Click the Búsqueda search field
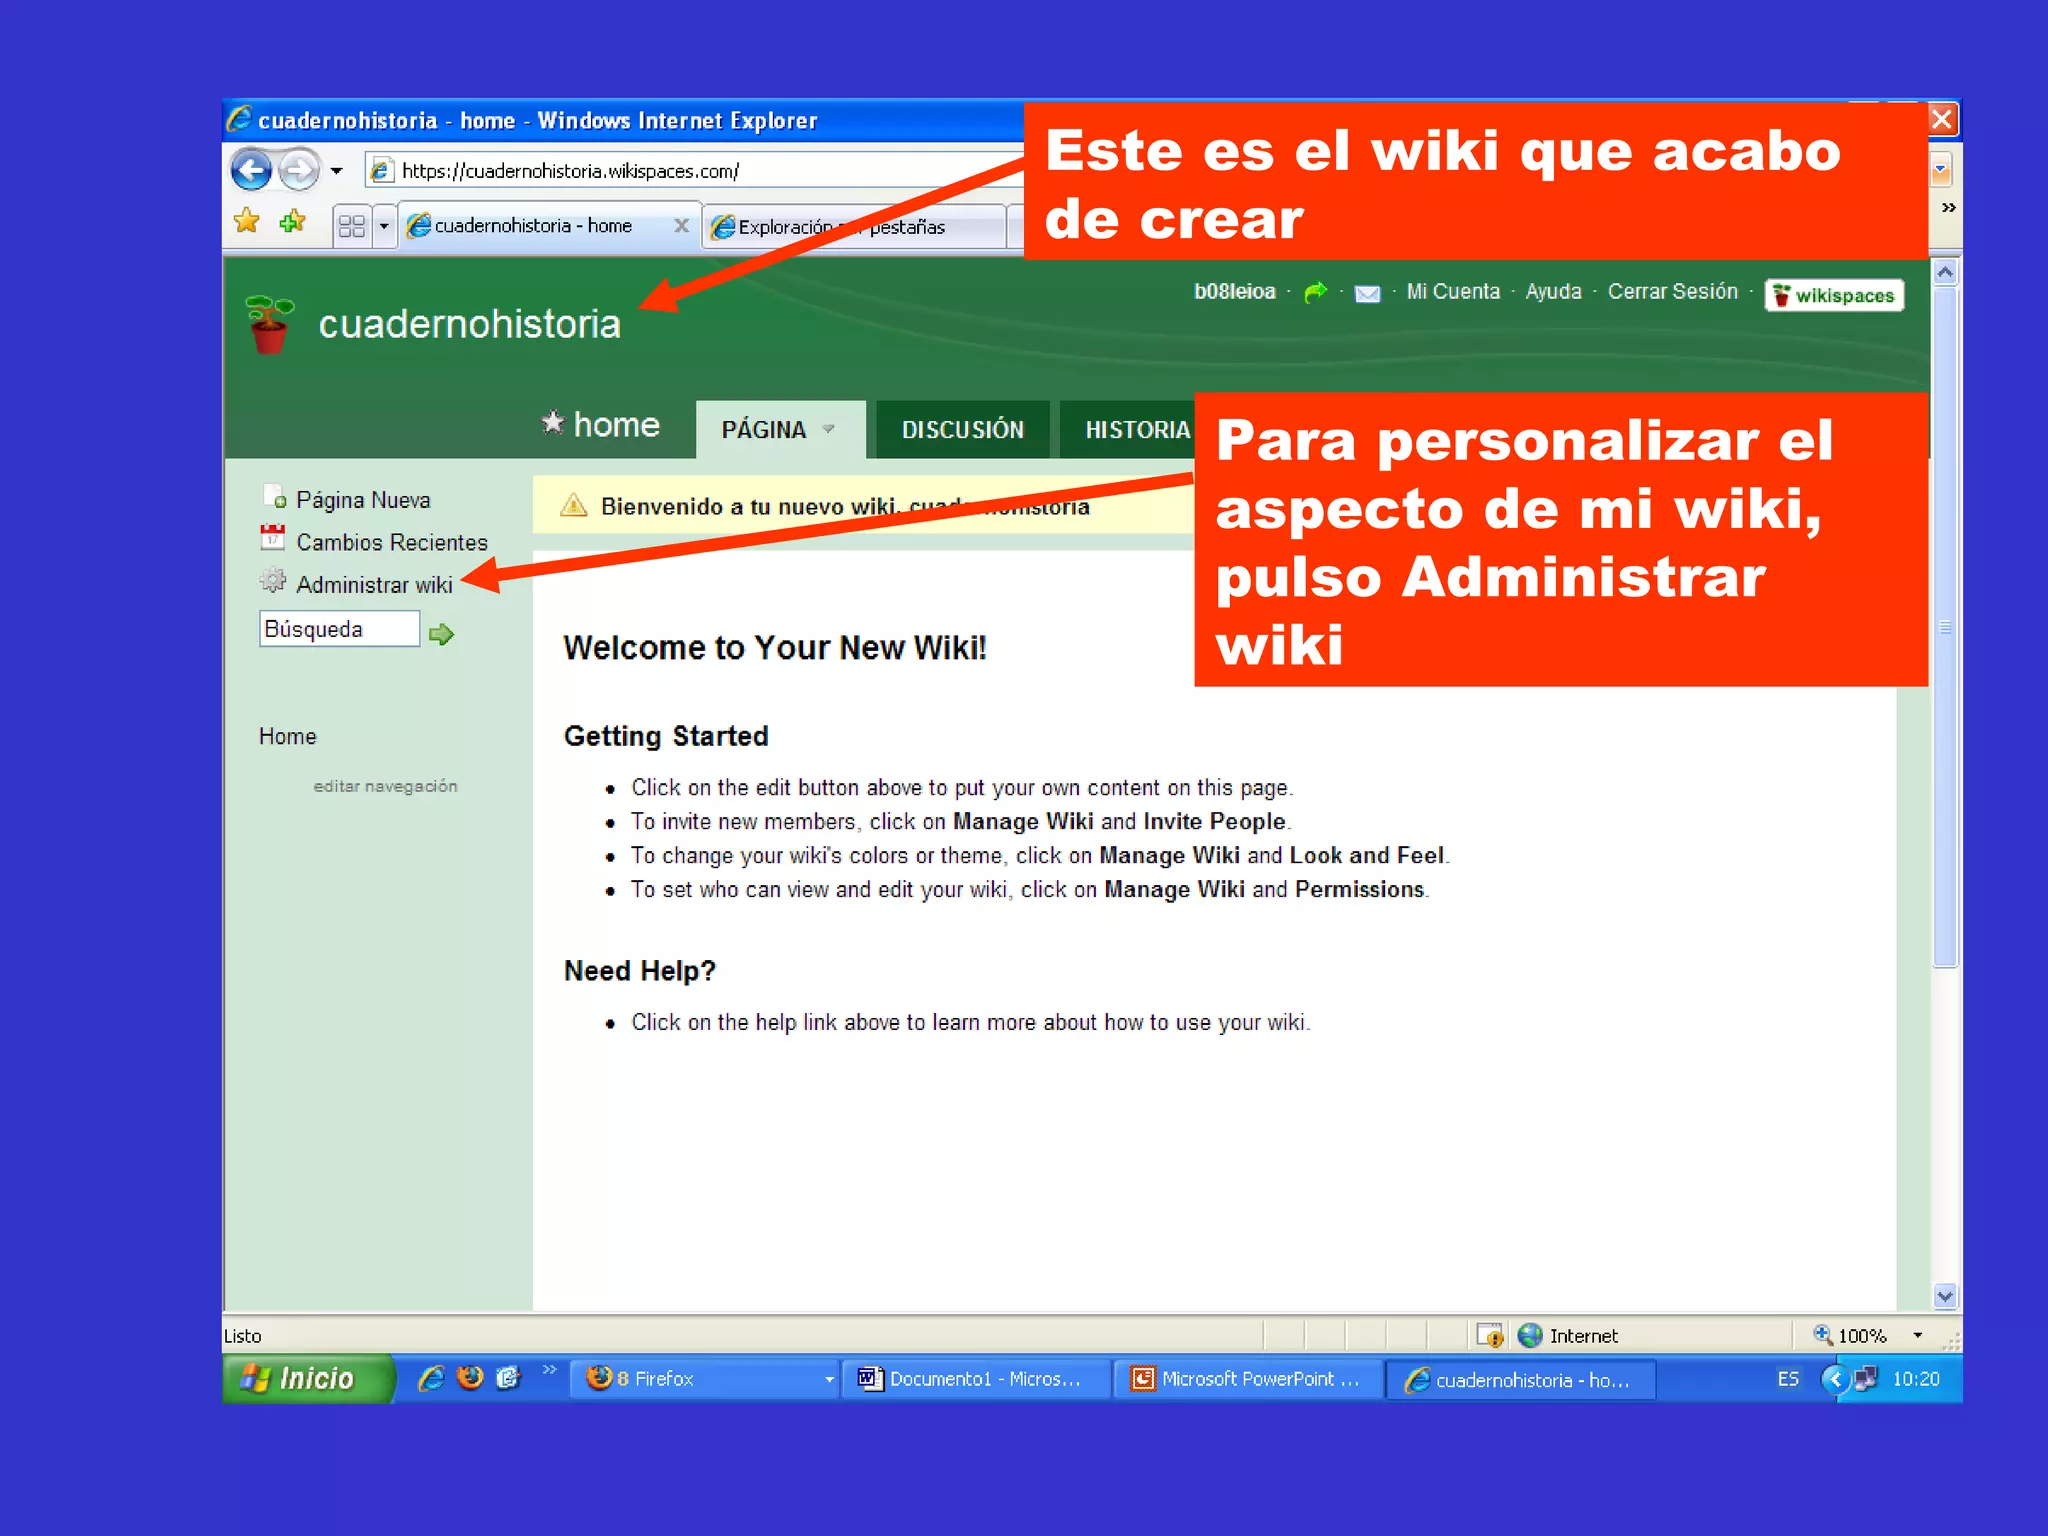2048x1536 pixels. (339, 629)
